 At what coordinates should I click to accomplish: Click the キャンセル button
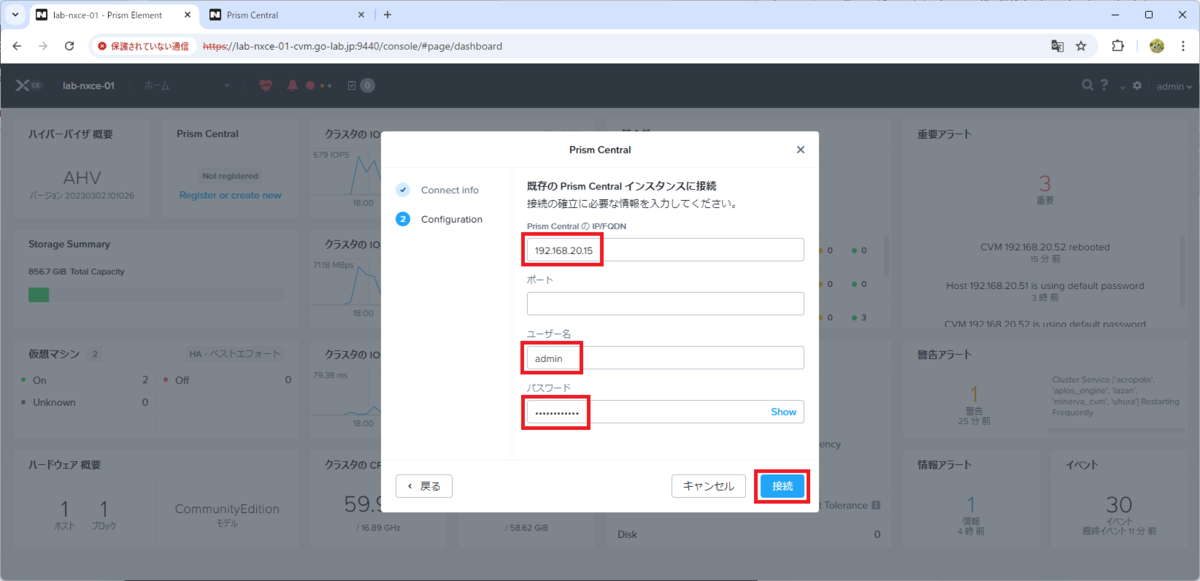pyautogui.click(x=708, y=486)
